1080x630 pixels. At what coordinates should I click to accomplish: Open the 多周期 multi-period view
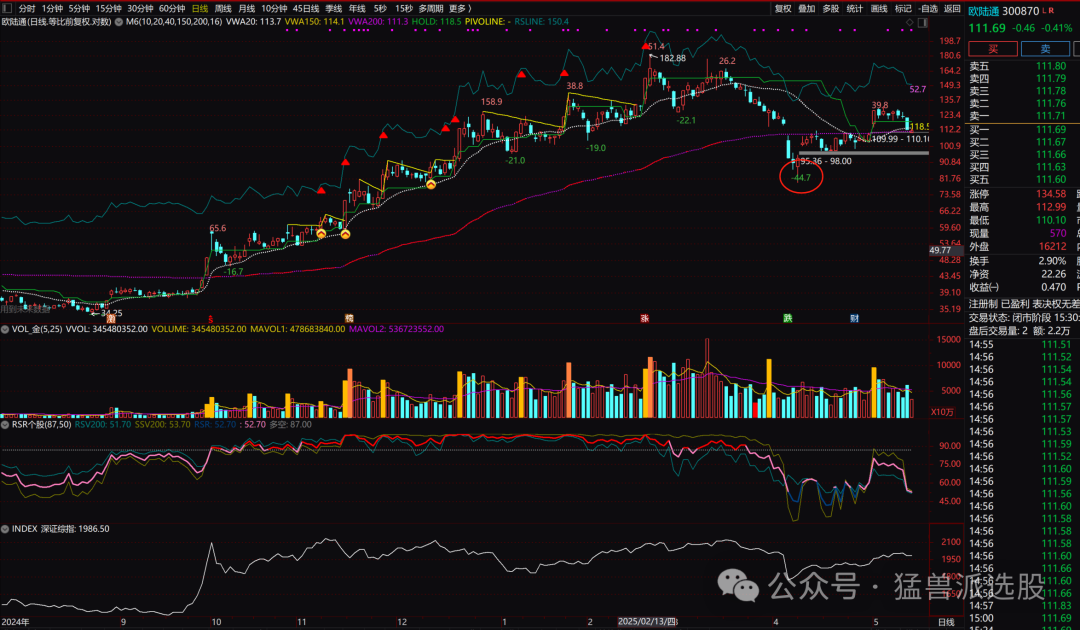click(431, 9)
